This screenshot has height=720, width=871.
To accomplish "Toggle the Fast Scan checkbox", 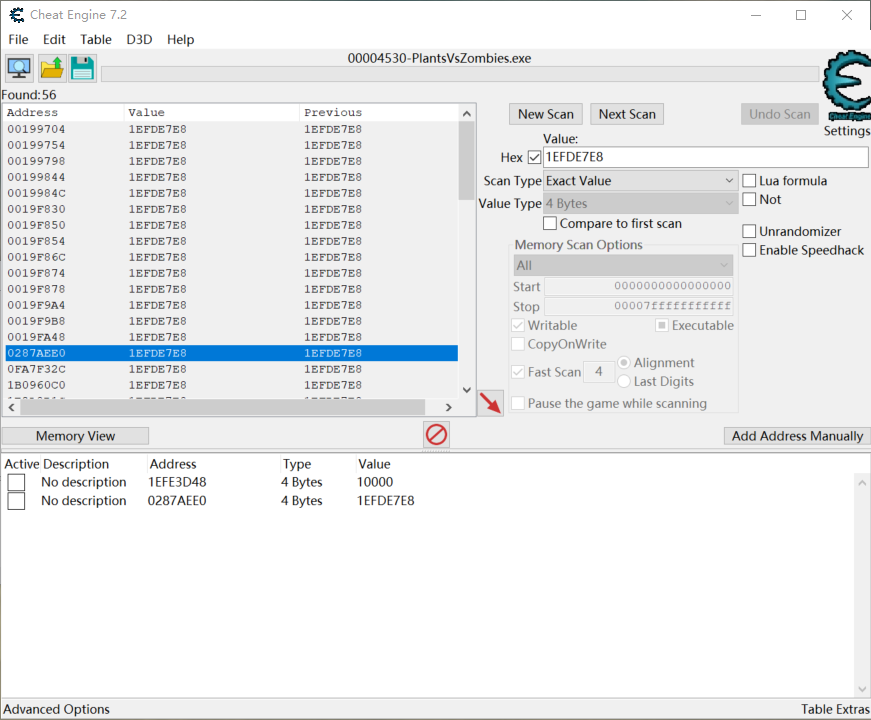I will tap(518, 372).
